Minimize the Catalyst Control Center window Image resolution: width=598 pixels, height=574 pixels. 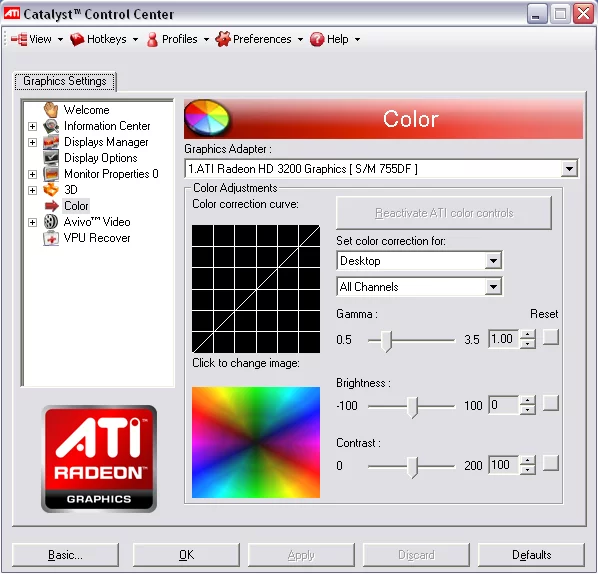pos(537,14)
